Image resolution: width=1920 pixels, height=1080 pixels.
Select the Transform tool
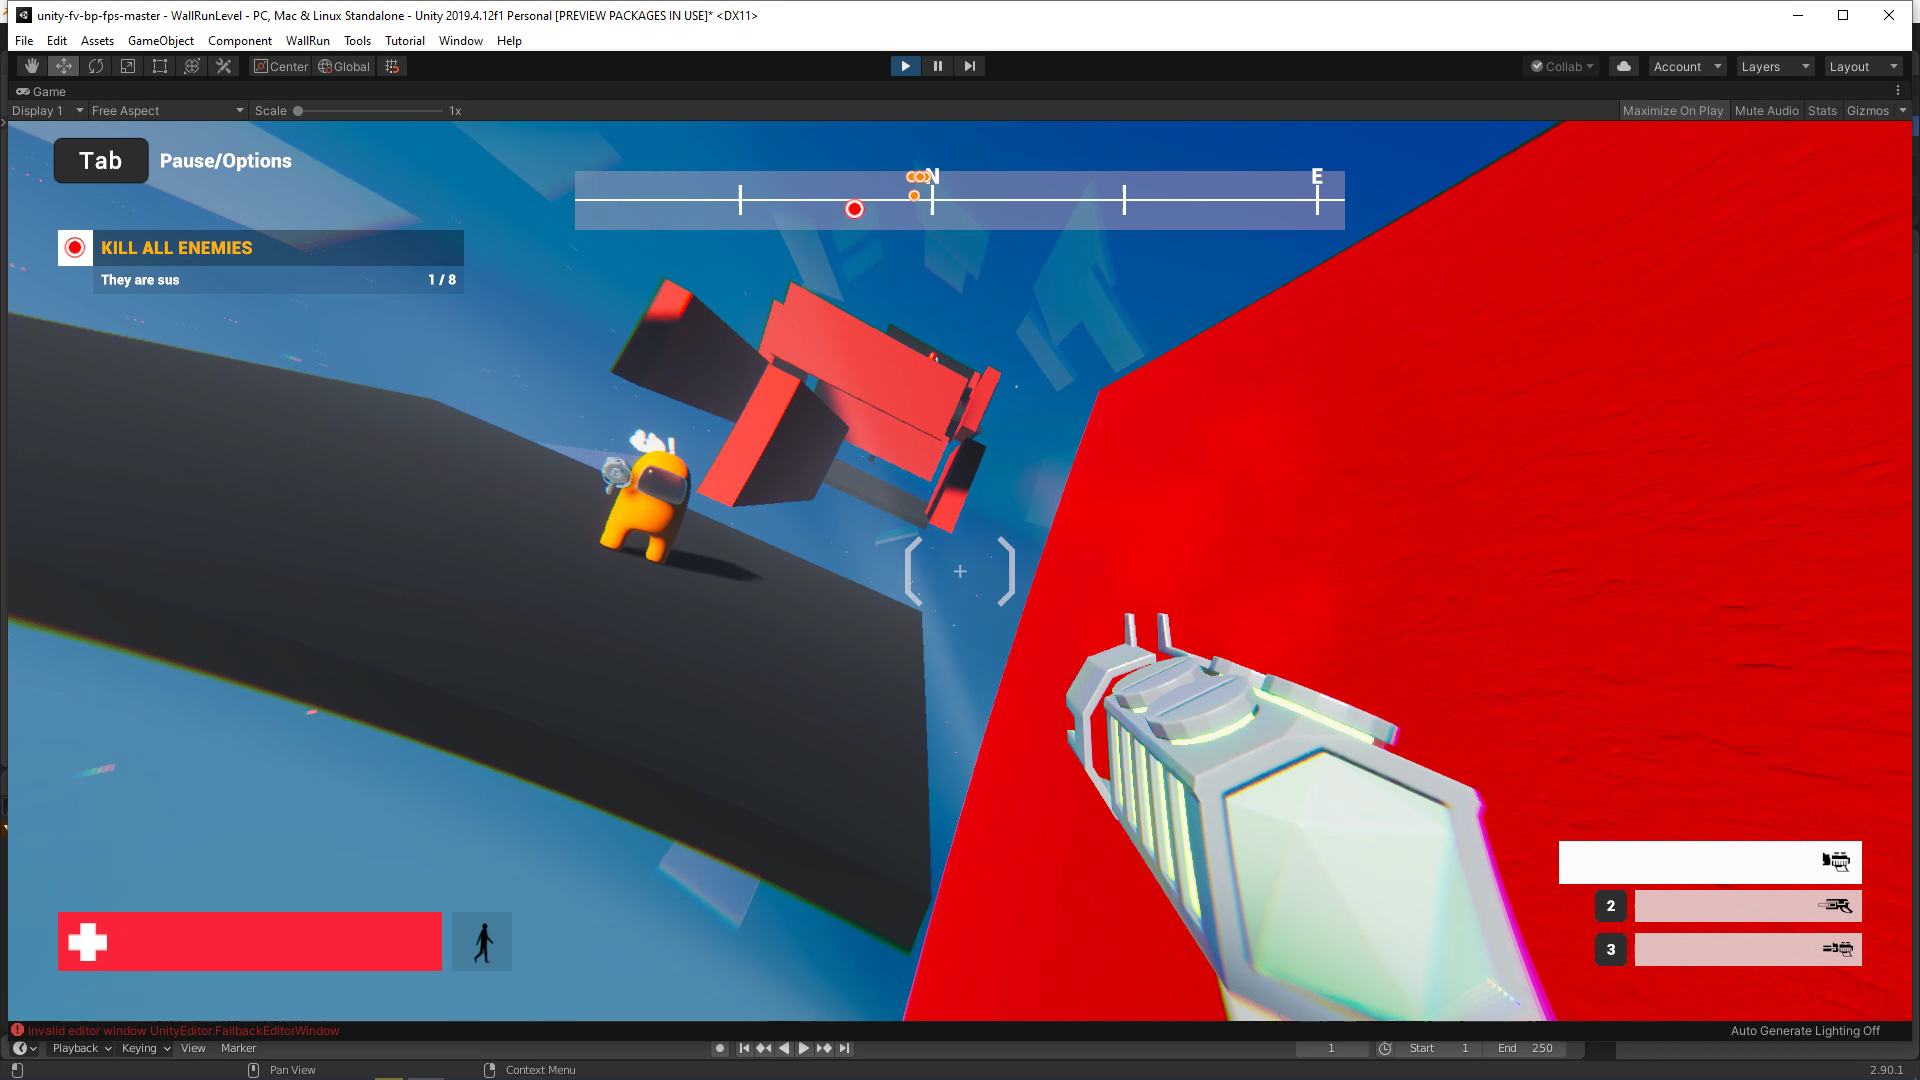coord(192,66)
